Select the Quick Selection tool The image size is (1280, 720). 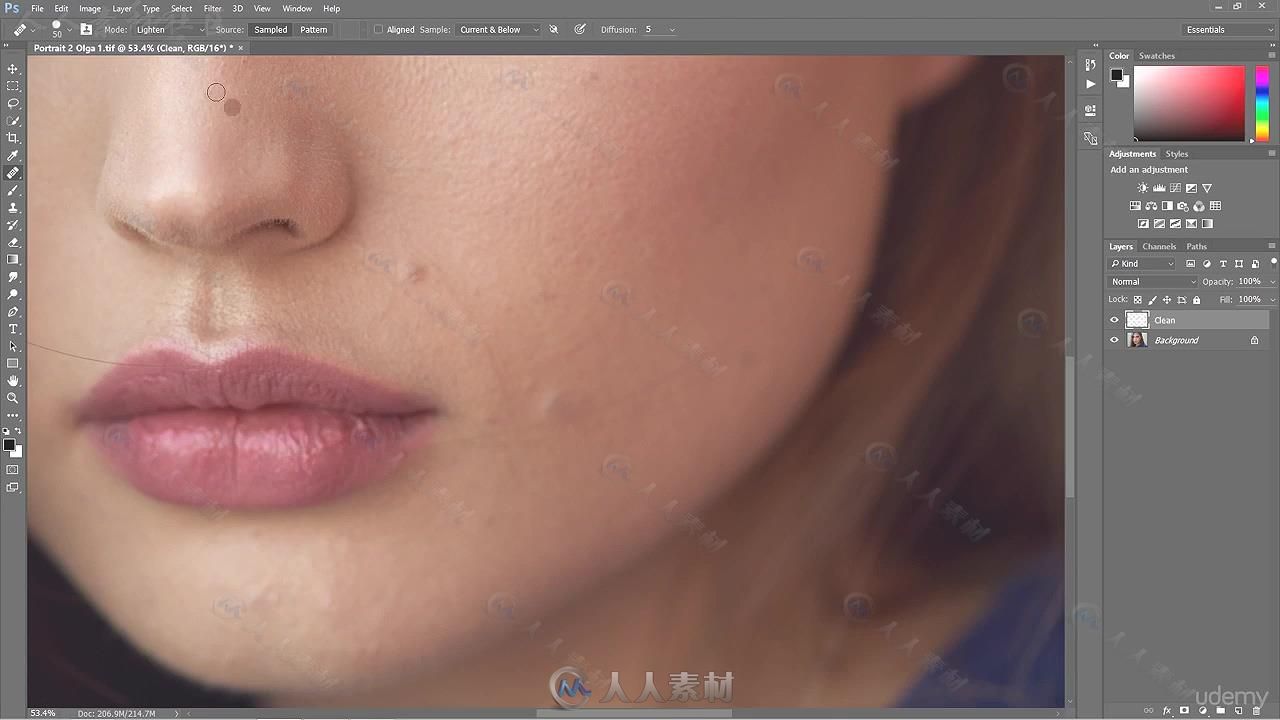point(13,121)
